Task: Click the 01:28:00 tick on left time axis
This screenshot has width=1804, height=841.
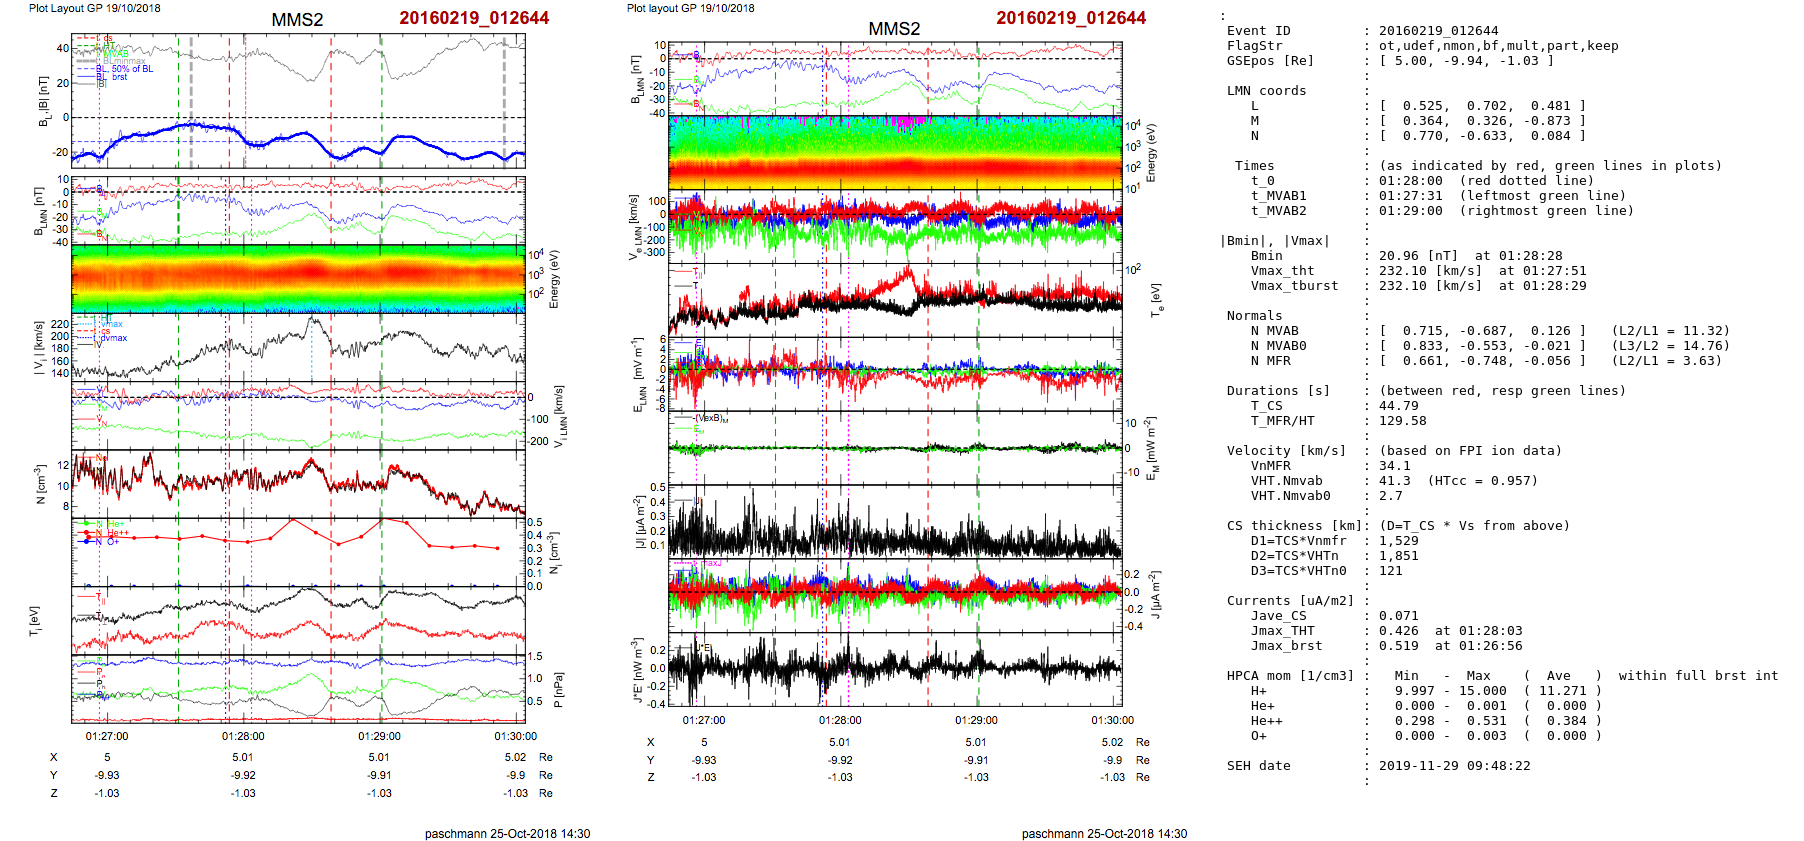Action: [243, 736]
